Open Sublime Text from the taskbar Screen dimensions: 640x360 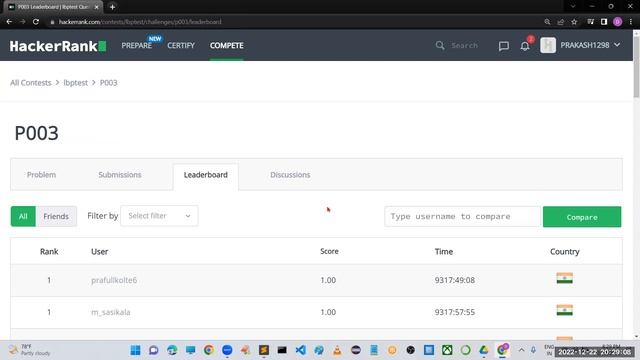pos(264,350)
